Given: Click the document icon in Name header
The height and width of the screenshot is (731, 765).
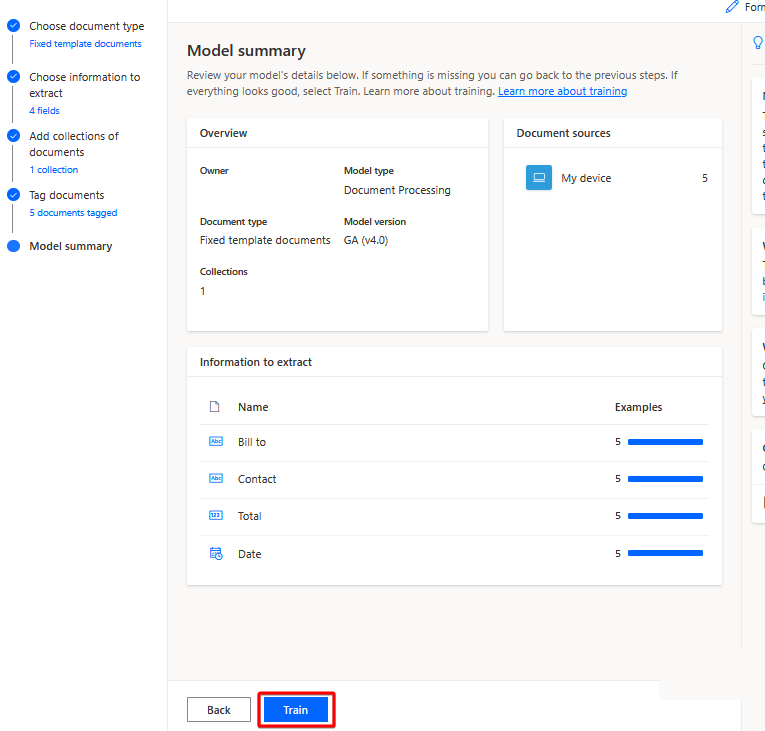Looking at the screenshot, I should click(214, 406).
